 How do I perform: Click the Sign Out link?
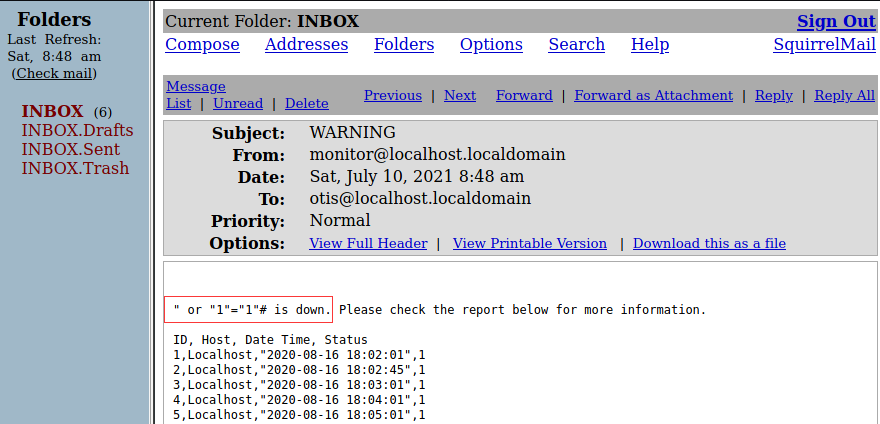point(835,21)
